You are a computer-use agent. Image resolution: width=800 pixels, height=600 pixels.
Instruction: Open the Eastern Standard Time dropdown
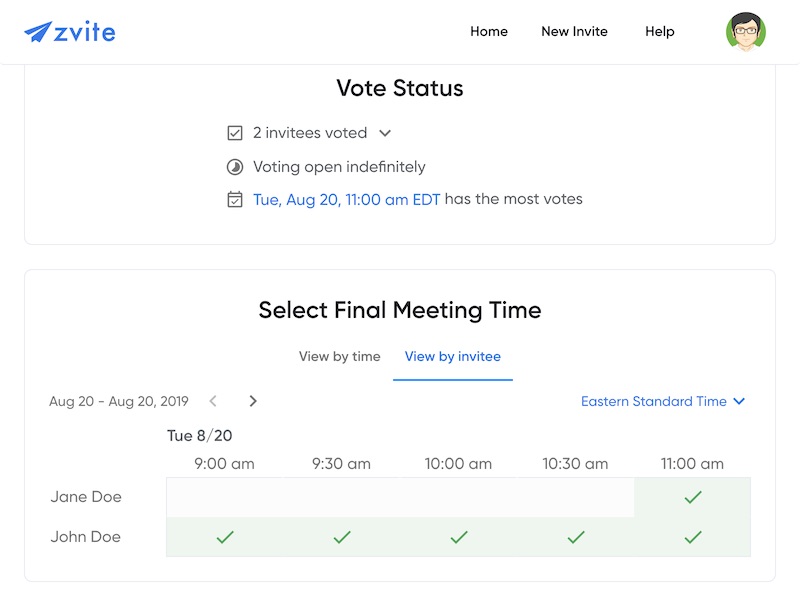664,401
